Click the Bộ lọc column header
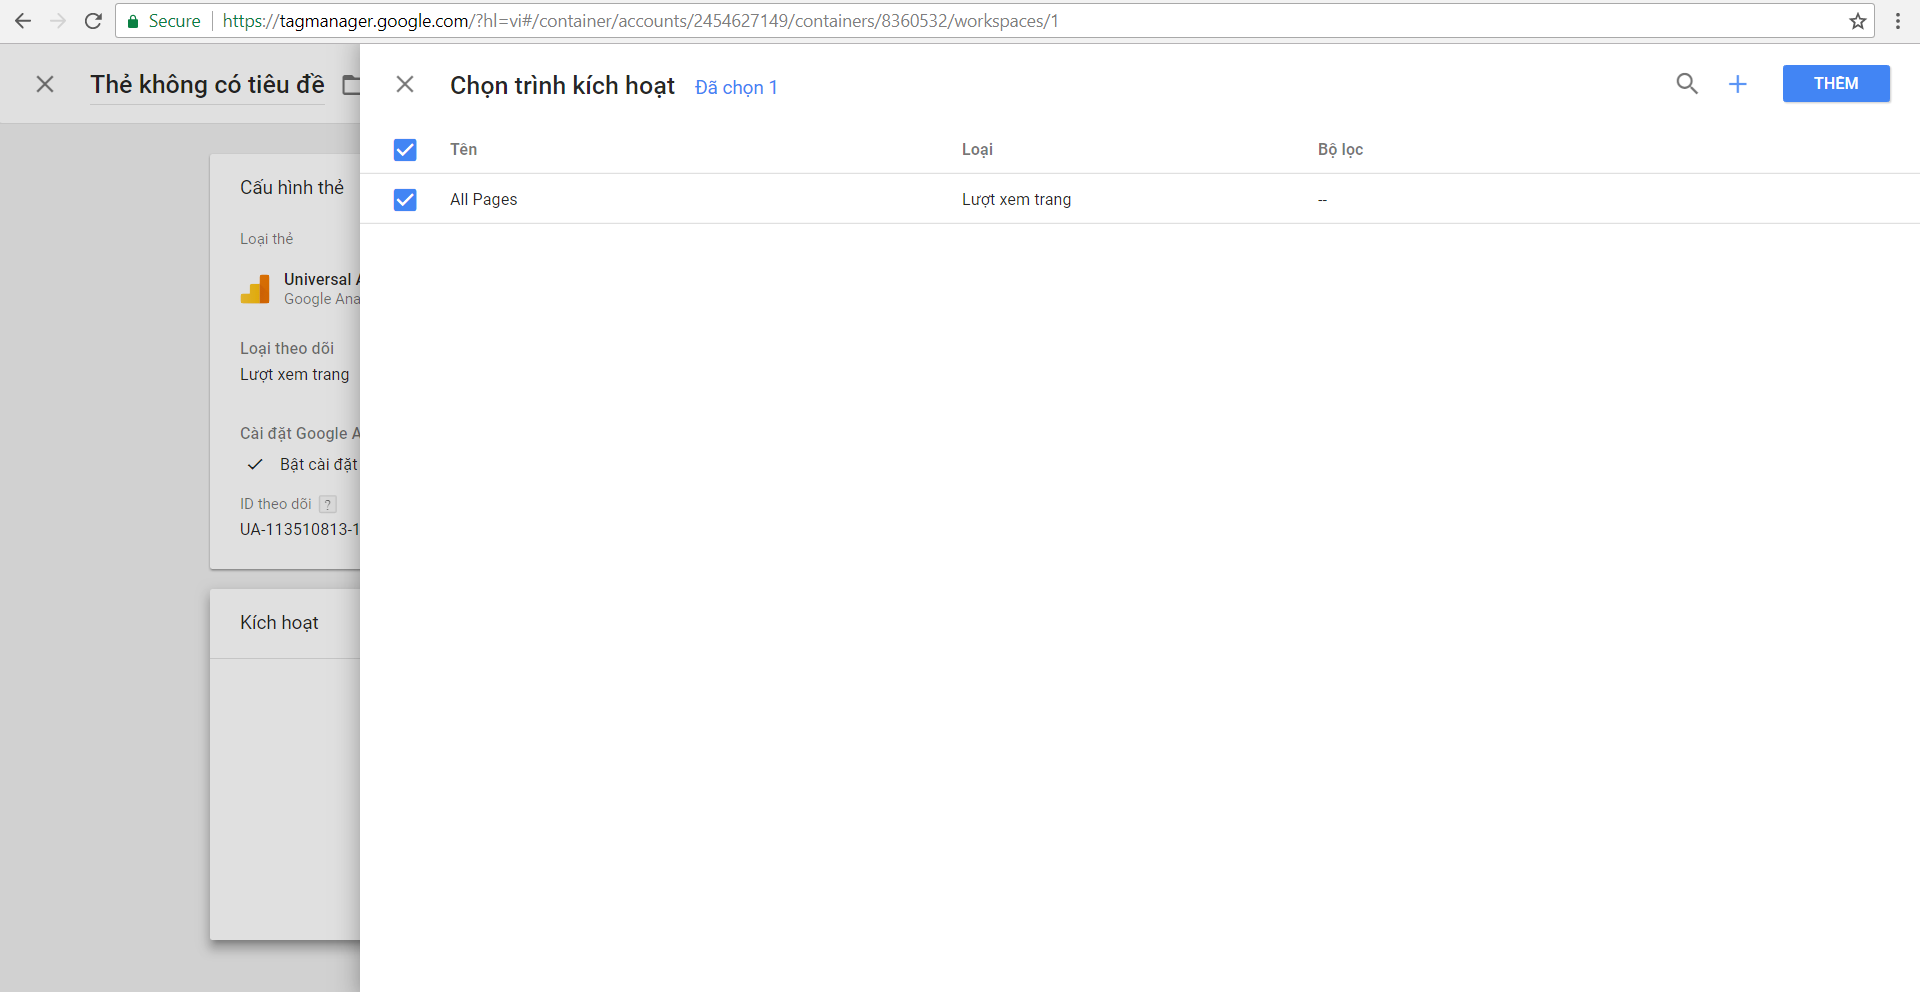The image size is (1920, 992). [x=1340, y=150]
